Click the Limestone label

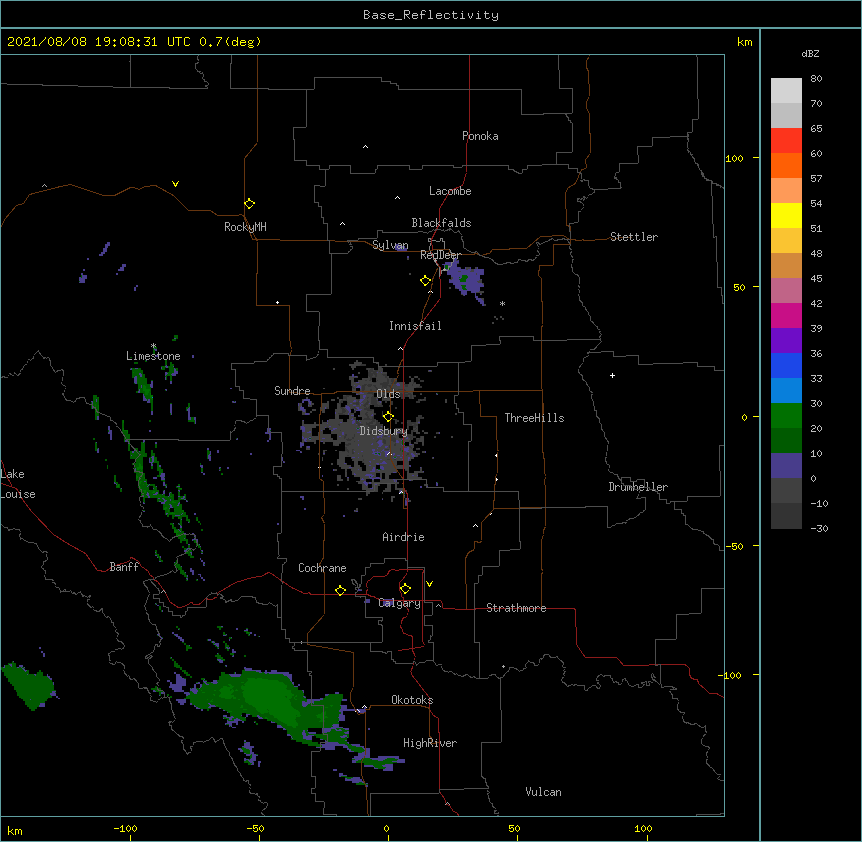point(153,356)
